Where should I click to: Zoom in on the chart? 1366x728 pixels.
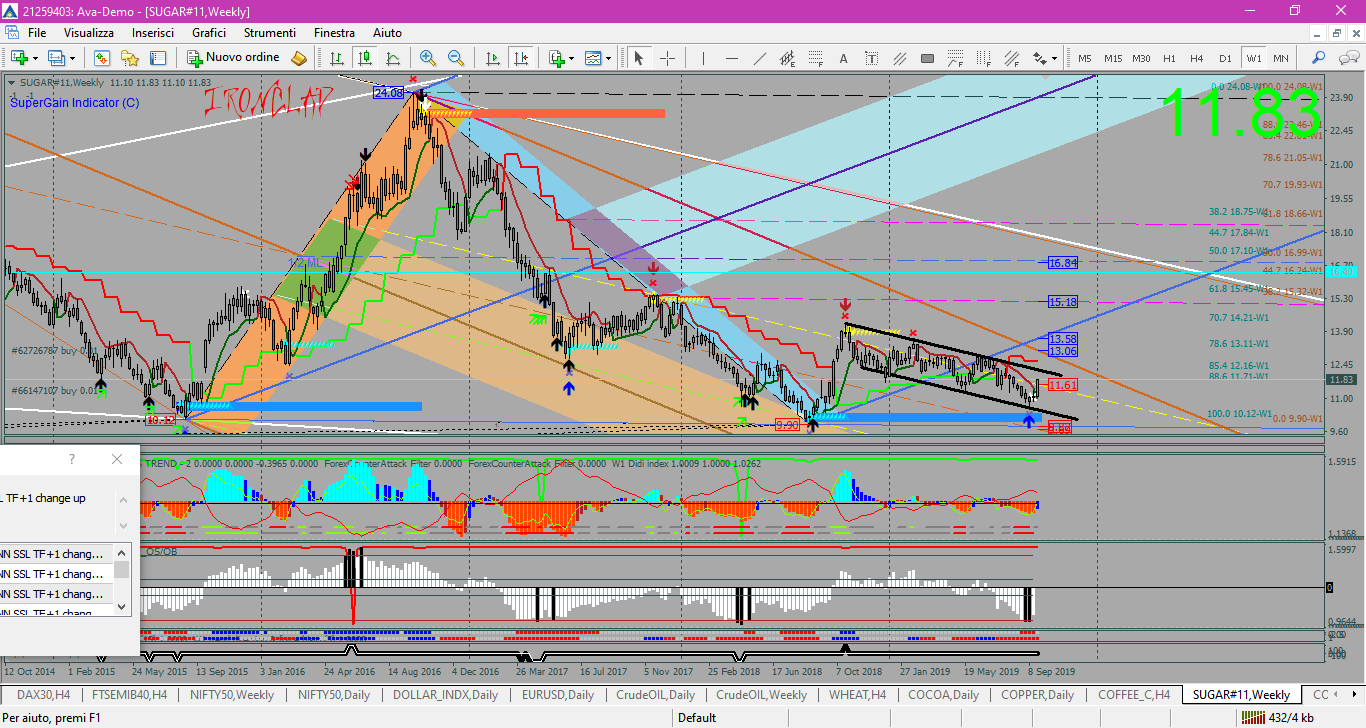click(428, 58)
